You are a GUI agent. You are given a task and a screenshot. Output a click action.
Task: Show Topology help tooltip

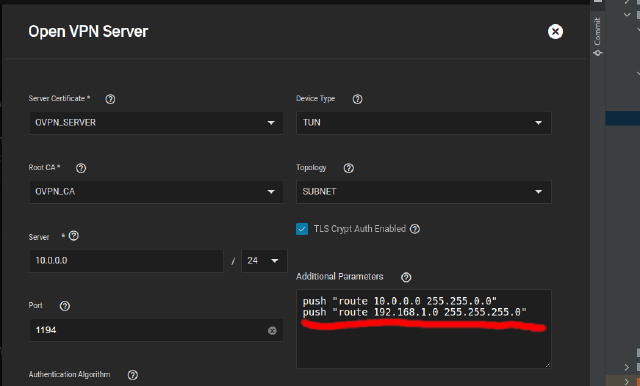pyautogui.click(x=349, y=168)
